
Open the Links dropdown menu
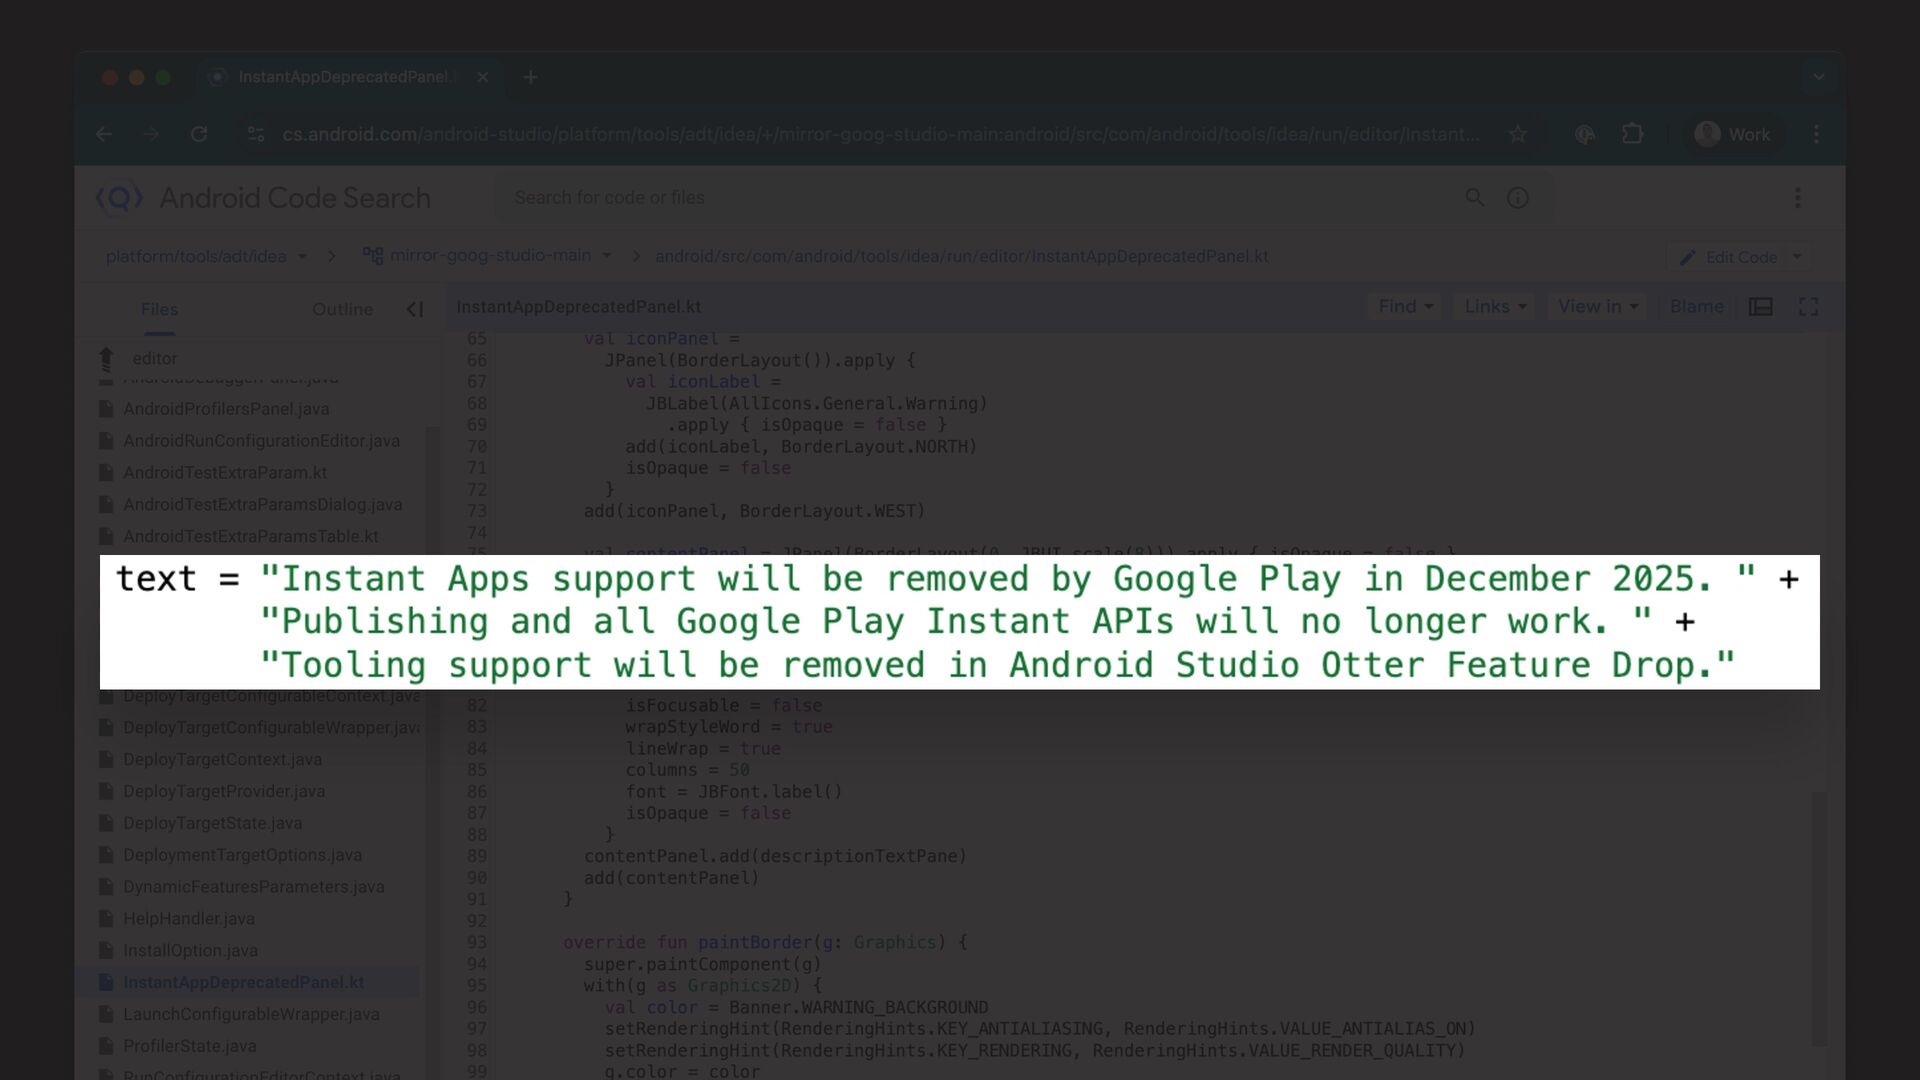click(1495, 307)
